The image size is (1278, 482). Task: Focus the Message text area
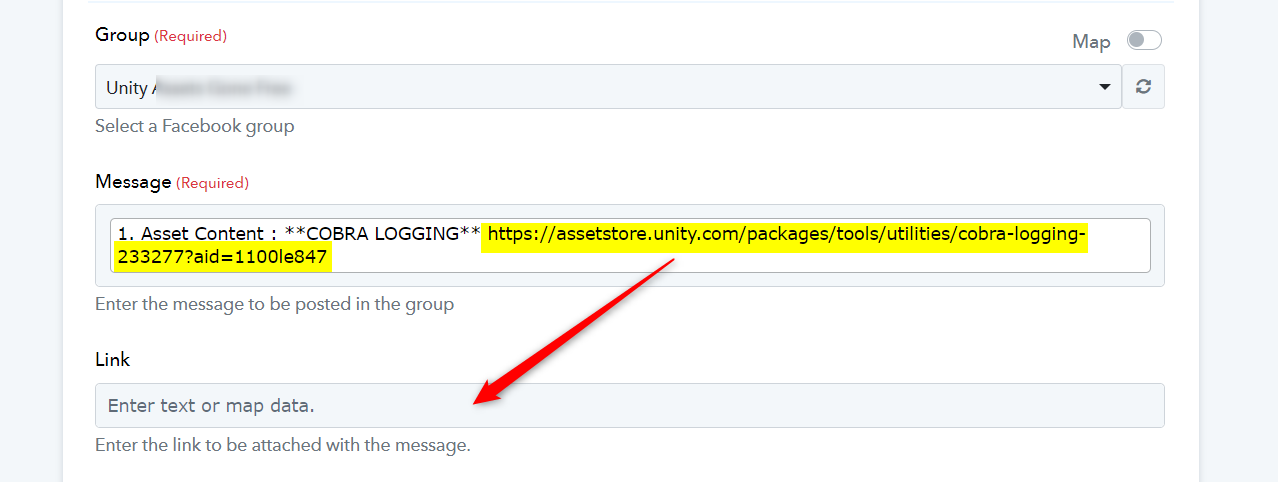click(x=630, y=246)
